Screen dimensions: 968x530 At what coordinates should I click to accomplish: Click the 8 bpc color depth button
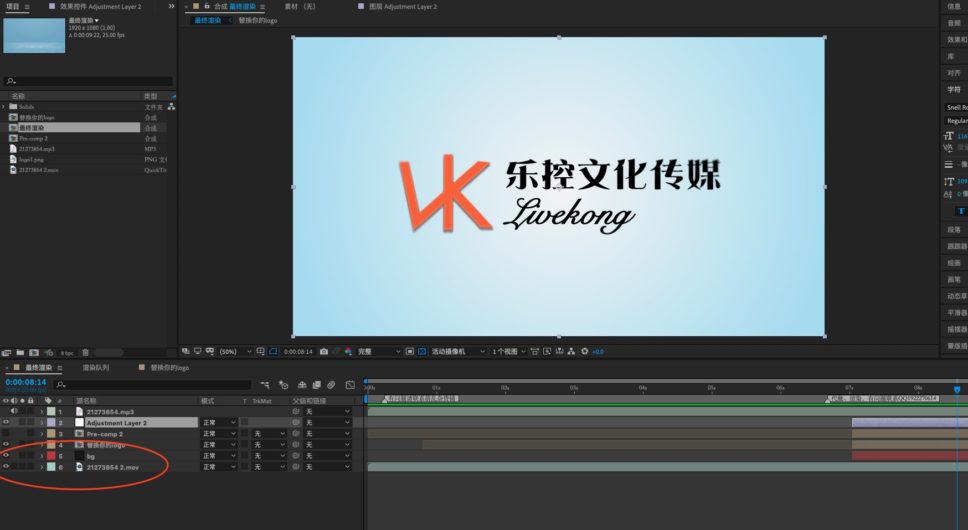tap(67, 353)
